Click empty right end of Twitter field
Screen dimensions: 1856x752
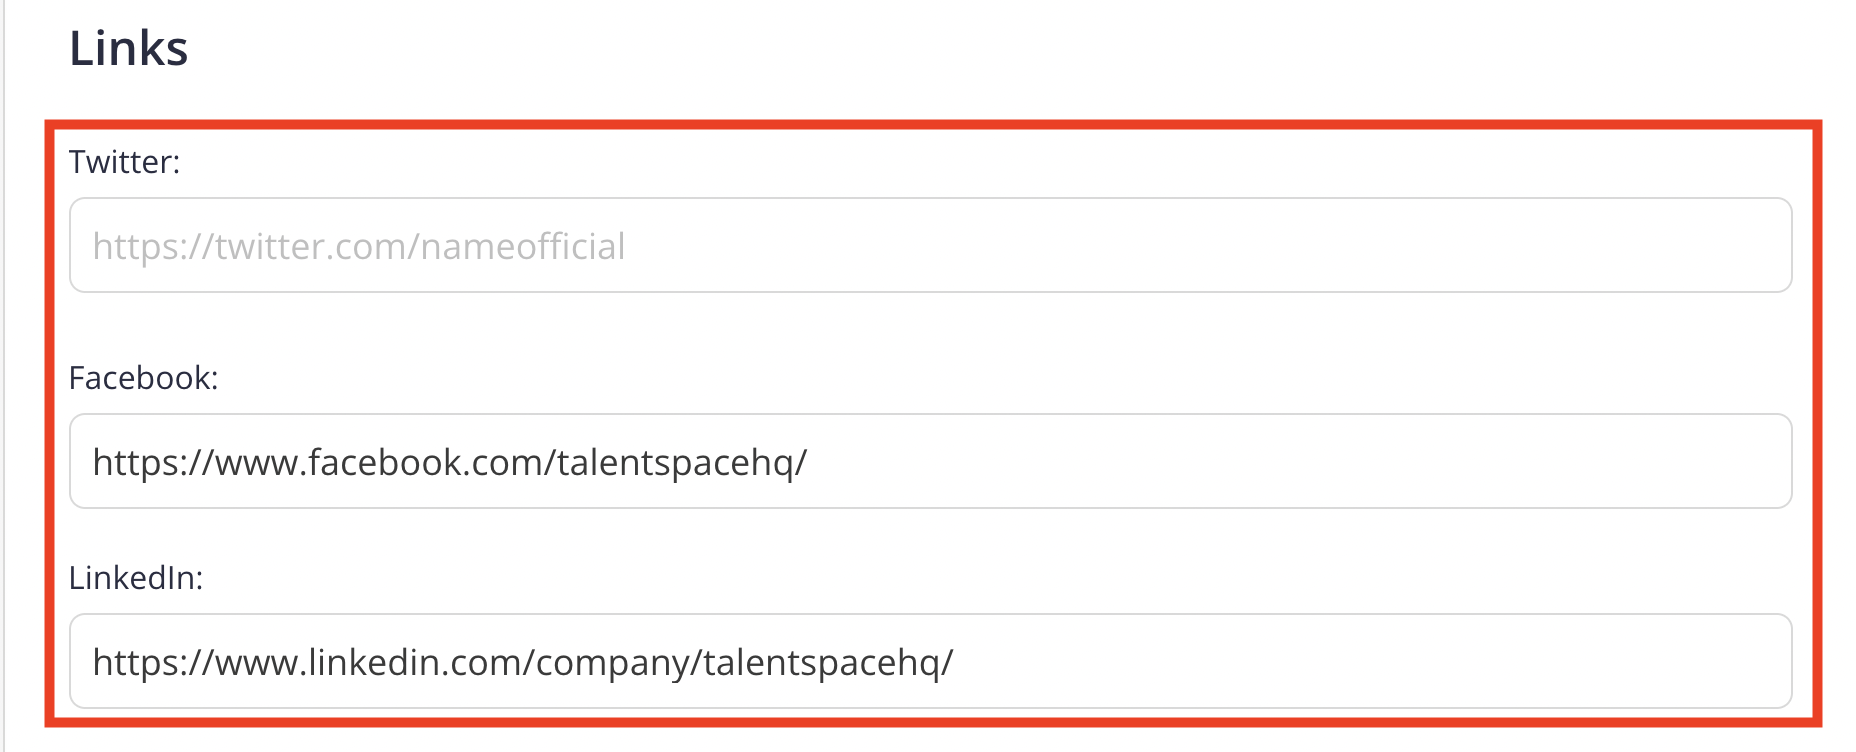[x=1600, y=246]
